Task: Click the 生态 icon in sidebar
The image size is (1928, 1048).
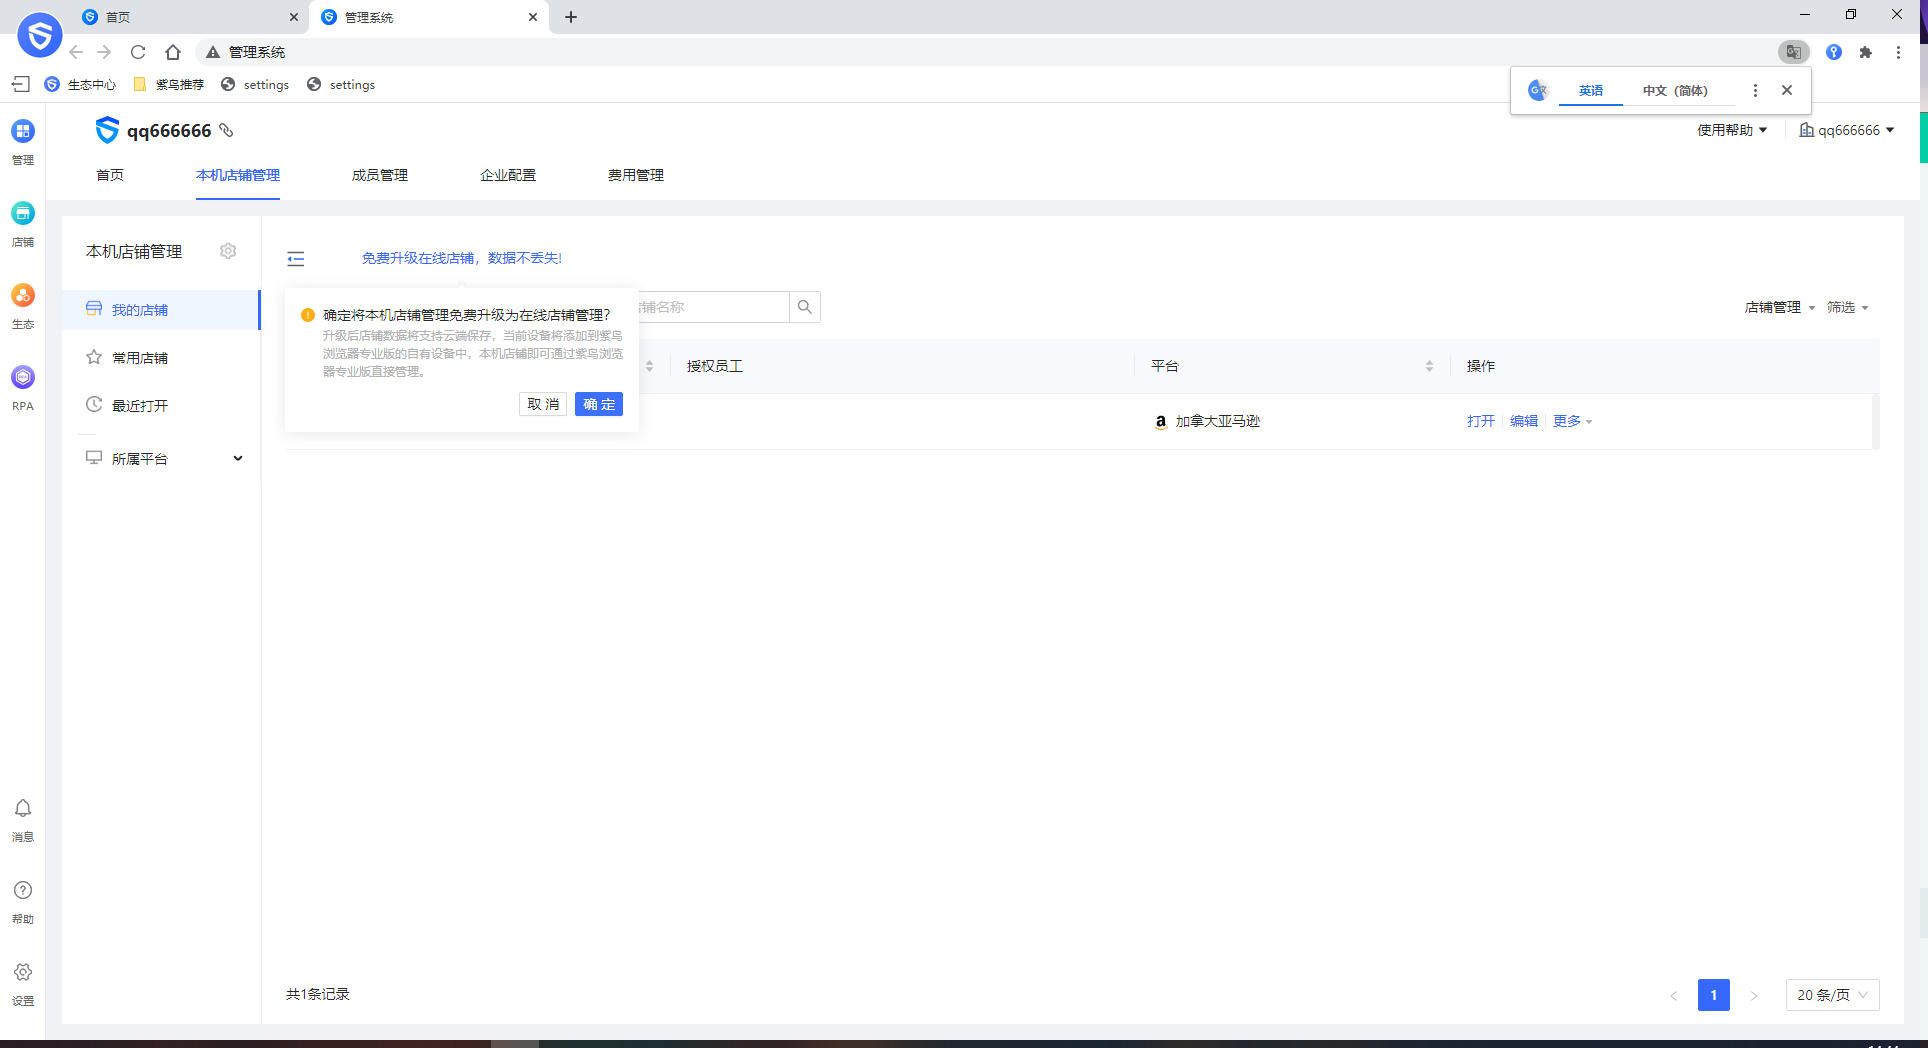Action: point(23,296)
